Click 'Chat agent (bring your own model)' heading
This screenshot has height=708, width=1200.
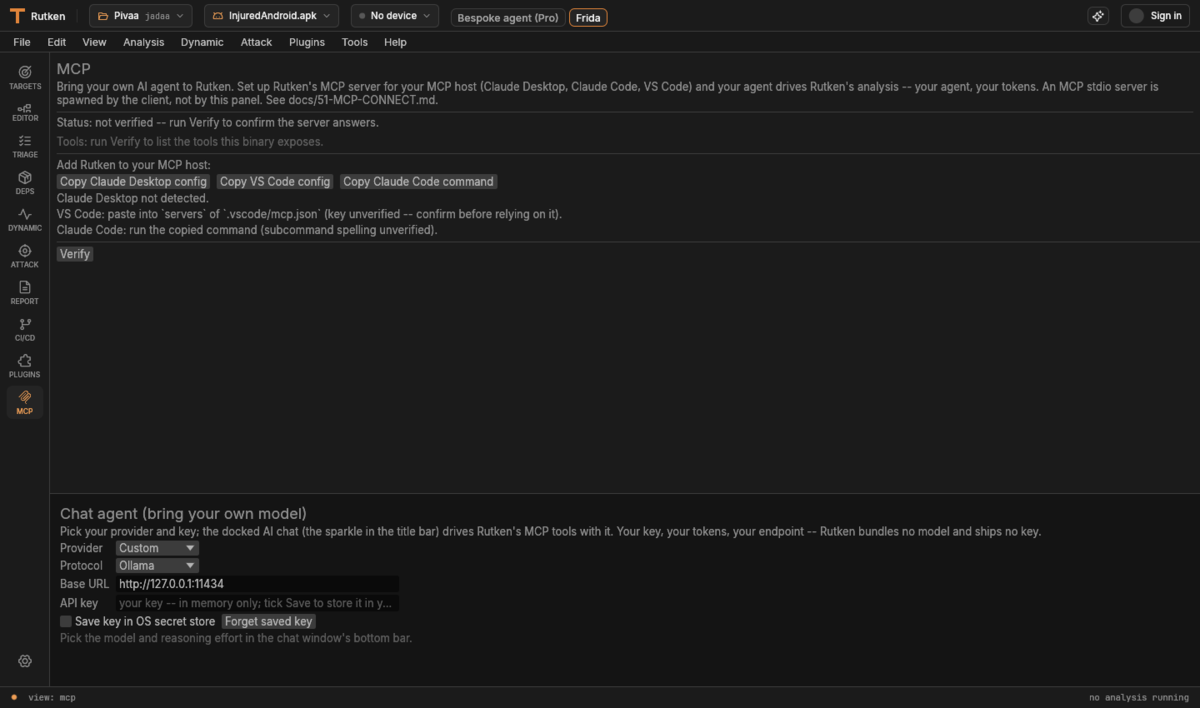(183, 514)
